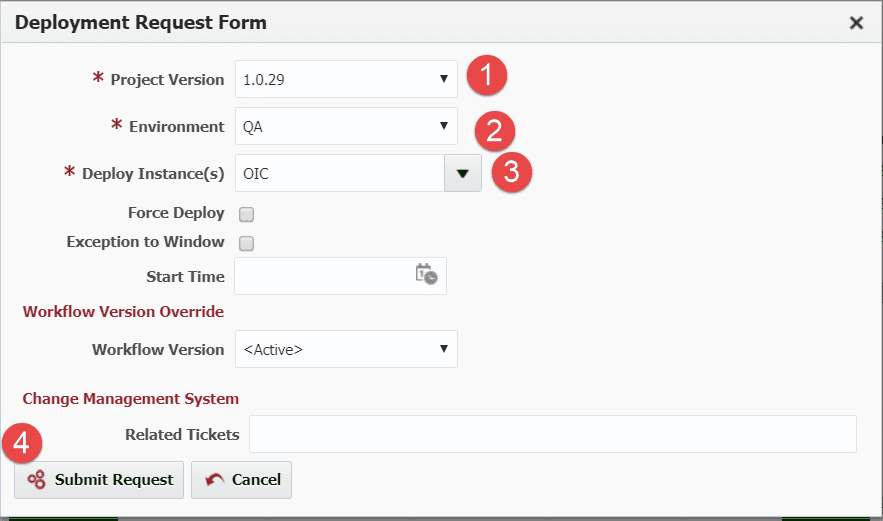
Task: Click the Deploy Instance(s) OIC text box
Action: (x=340, y=173)
